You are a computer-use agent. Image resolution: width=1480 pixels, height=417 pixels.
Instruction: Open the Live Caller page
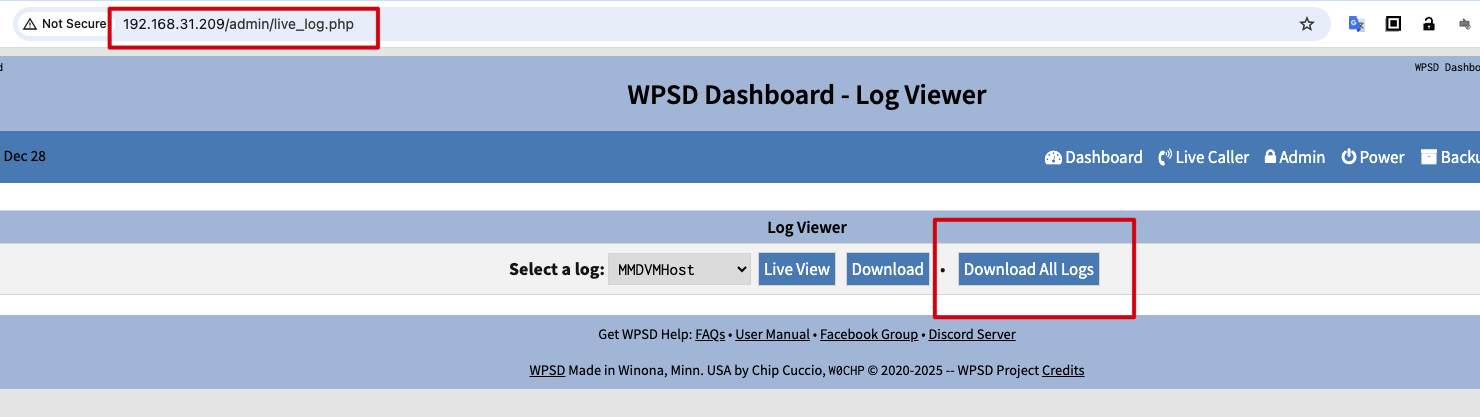(1203, 157)
